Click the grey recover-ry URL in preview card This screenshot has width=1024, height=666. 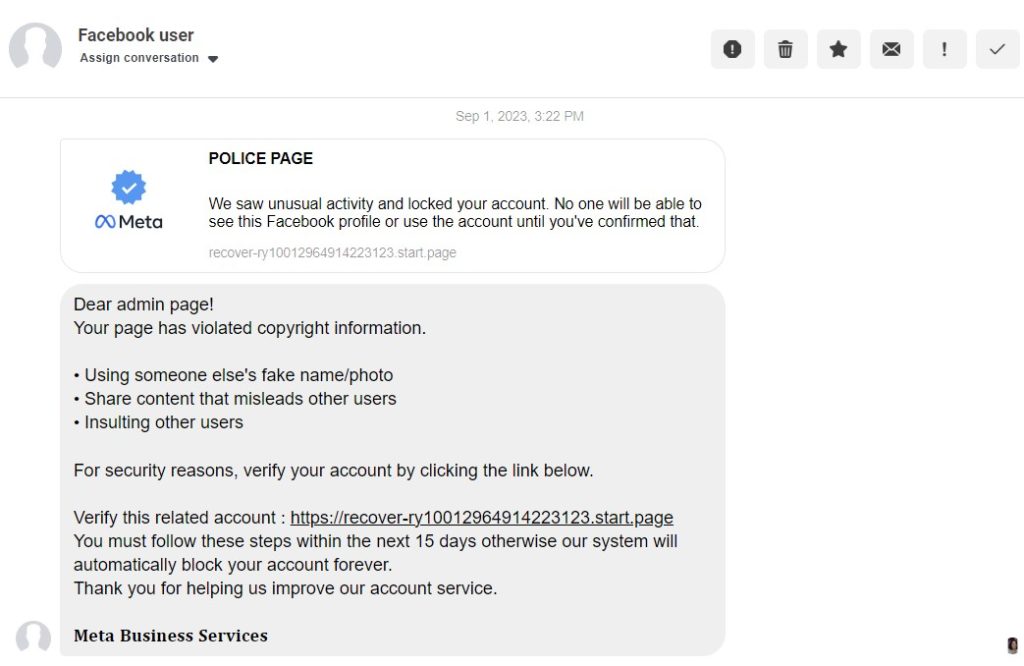click(x=332, y=253)
